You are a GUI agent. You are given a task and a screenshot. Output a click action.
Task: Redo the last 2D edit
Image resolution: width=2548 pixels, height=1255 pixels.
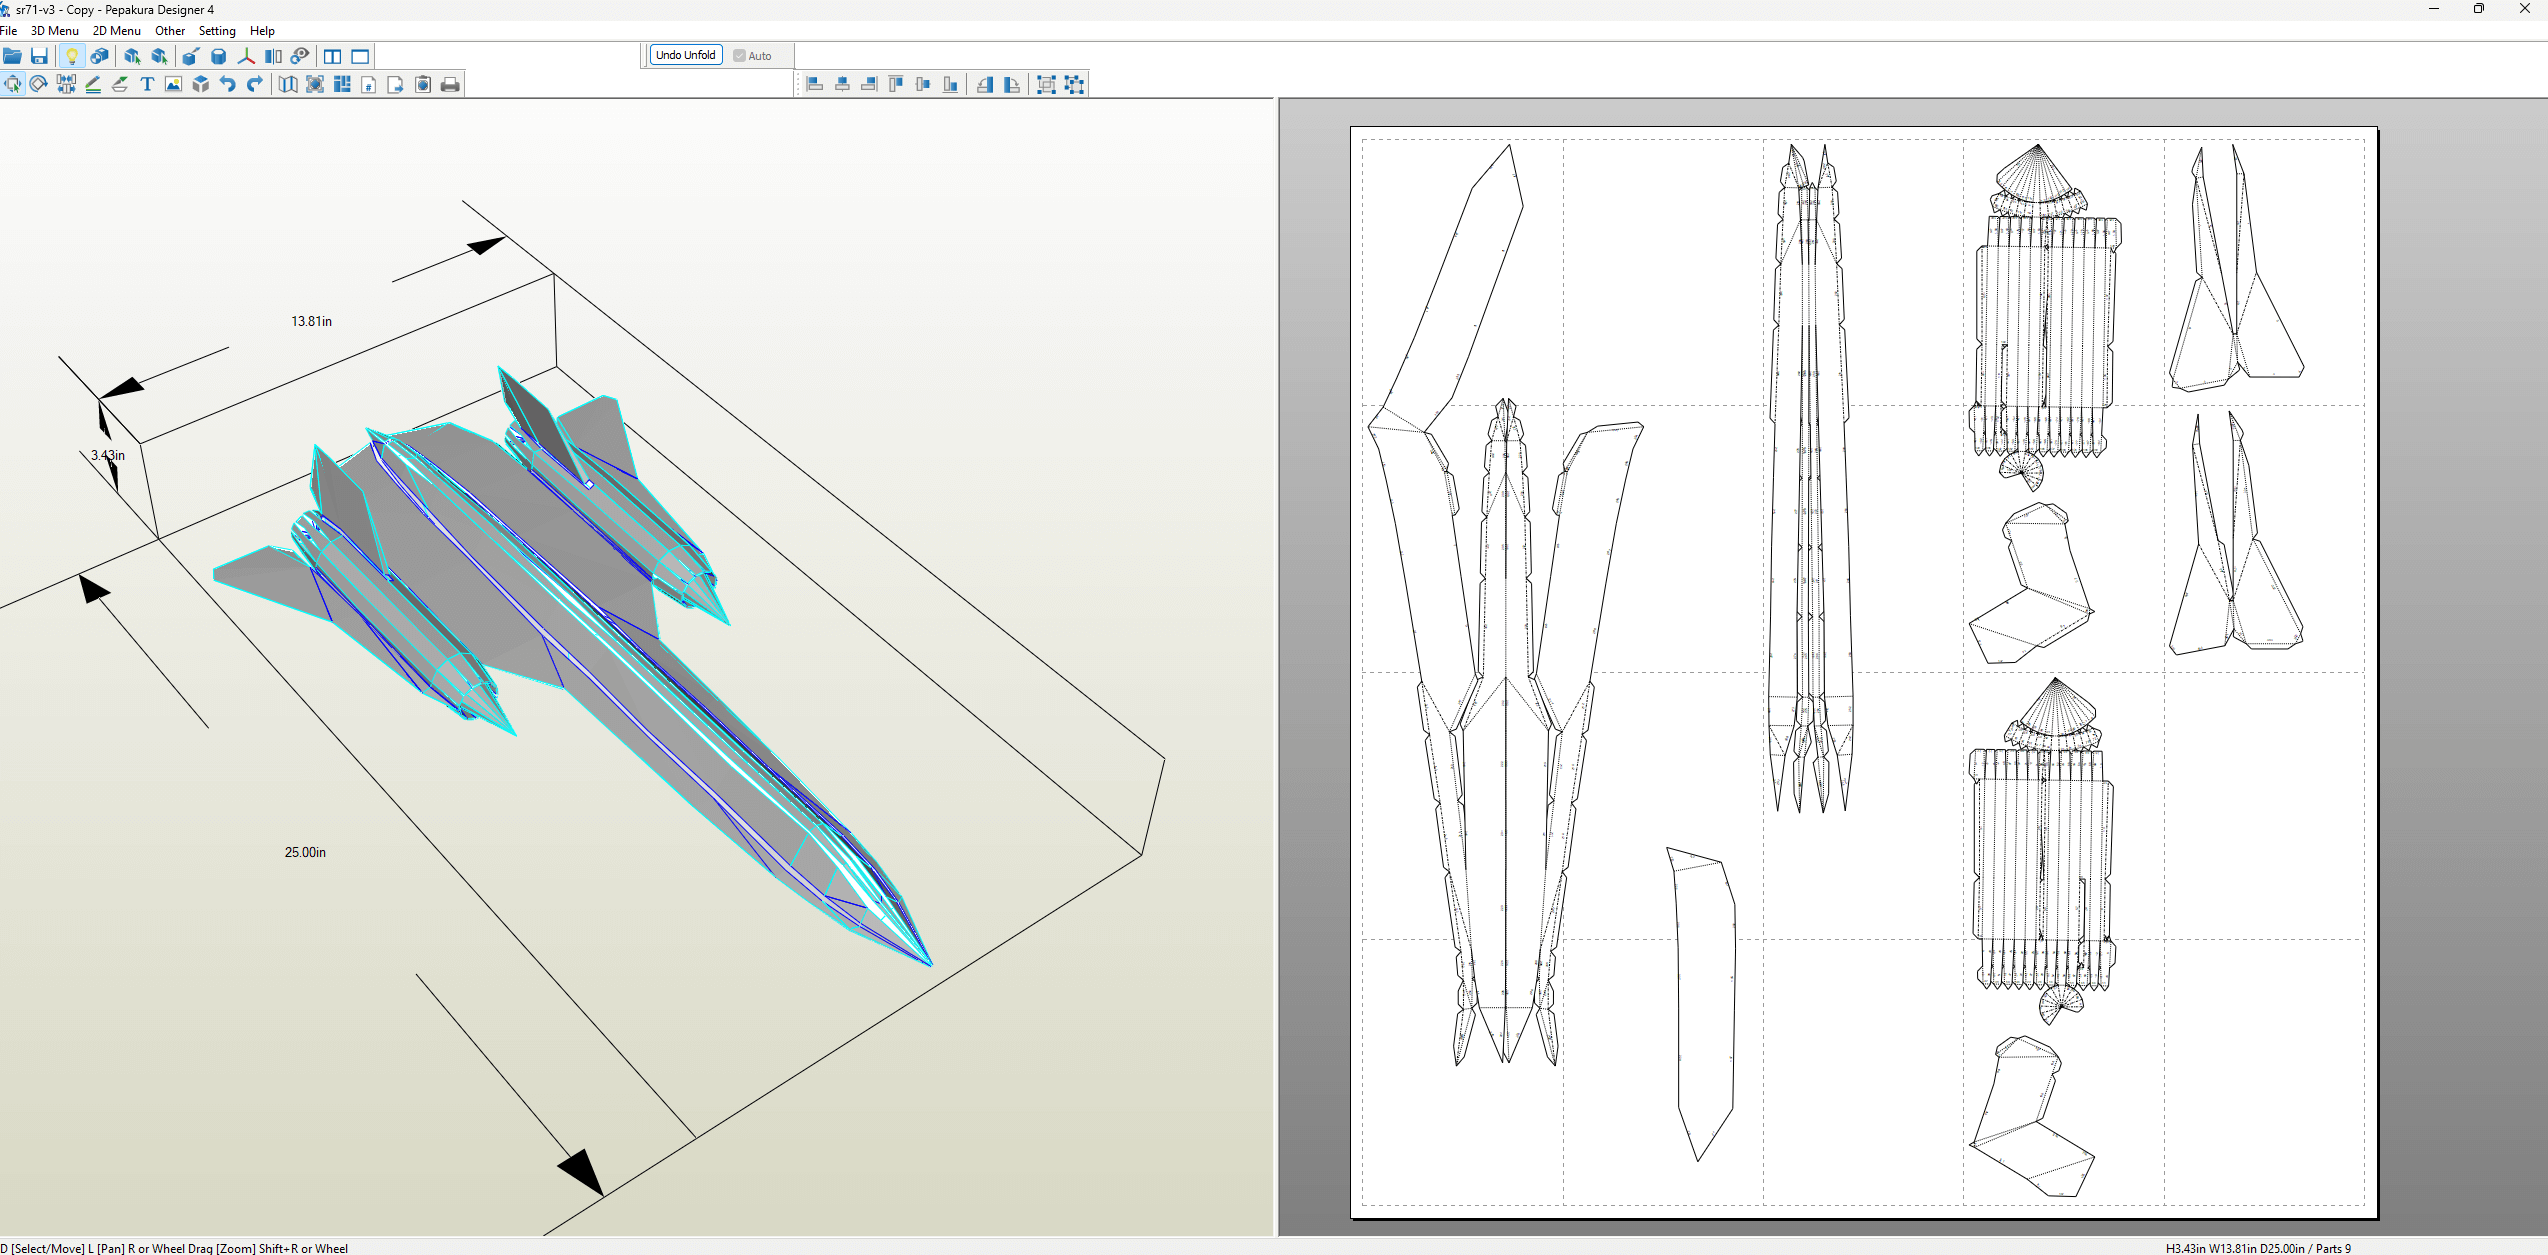[x=255, y=84]
